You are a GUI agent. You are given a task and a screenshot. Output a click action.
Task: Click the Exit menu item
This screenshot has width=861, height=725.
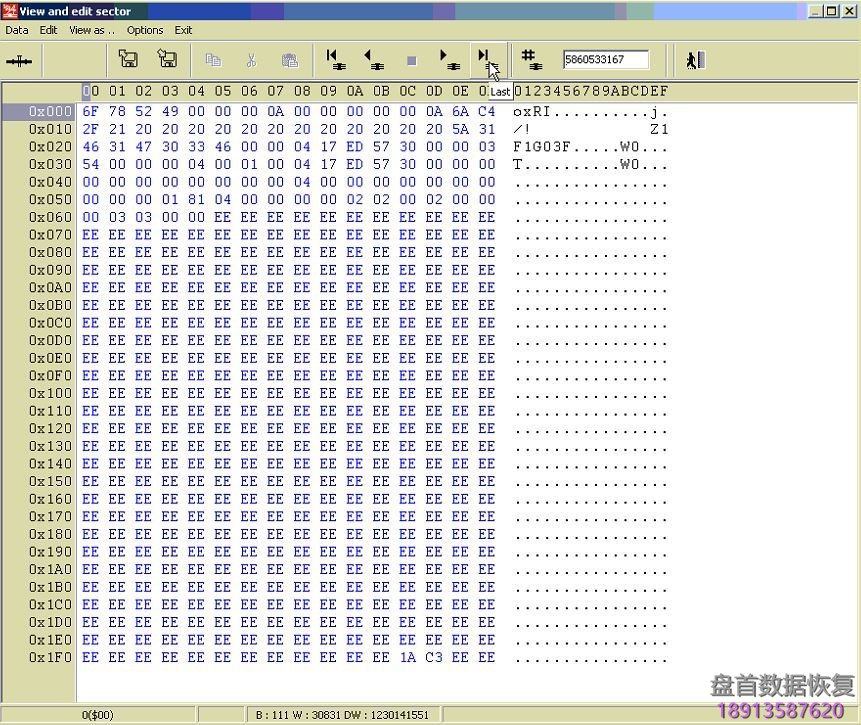184,30
